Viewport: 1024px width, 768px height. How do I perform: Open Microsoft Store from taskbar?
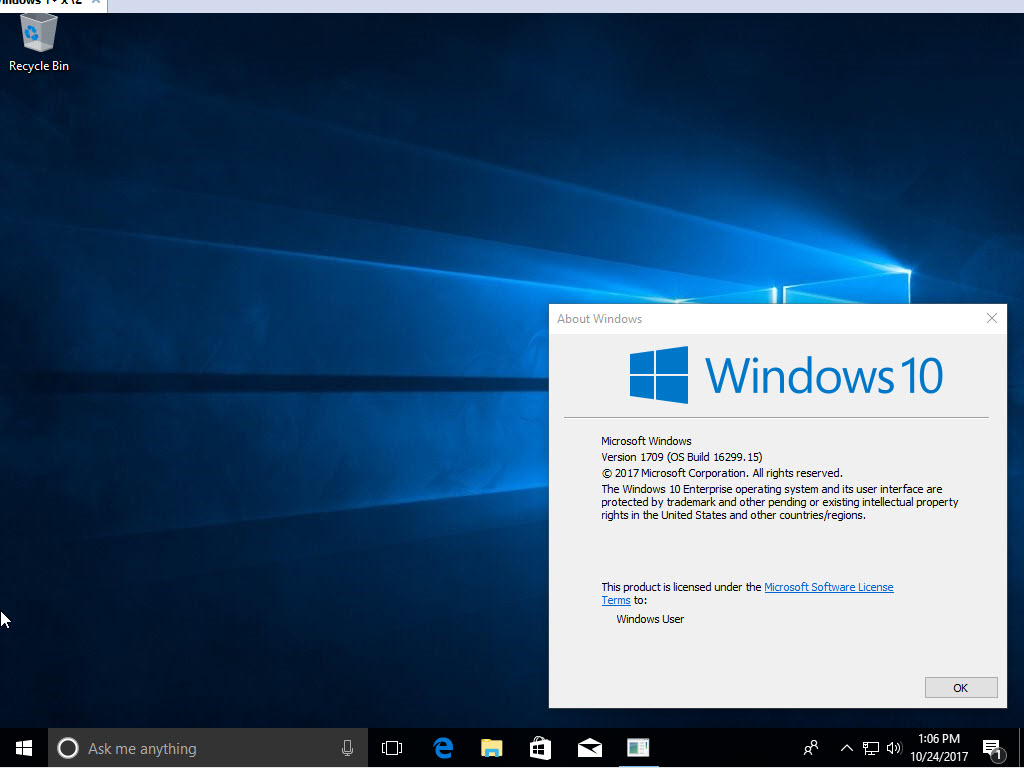click(540, 748)
